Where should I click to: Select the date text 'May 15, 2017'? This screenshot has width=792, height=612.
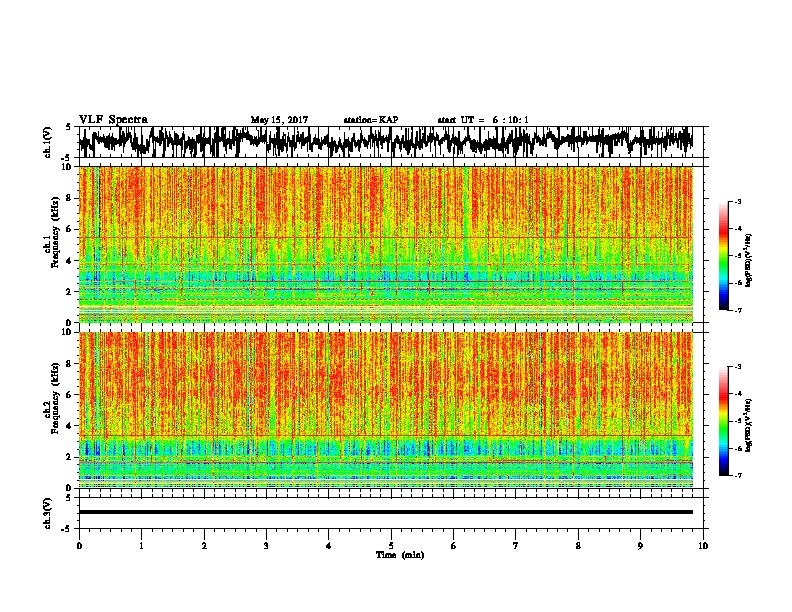click(x=279, y=120)
